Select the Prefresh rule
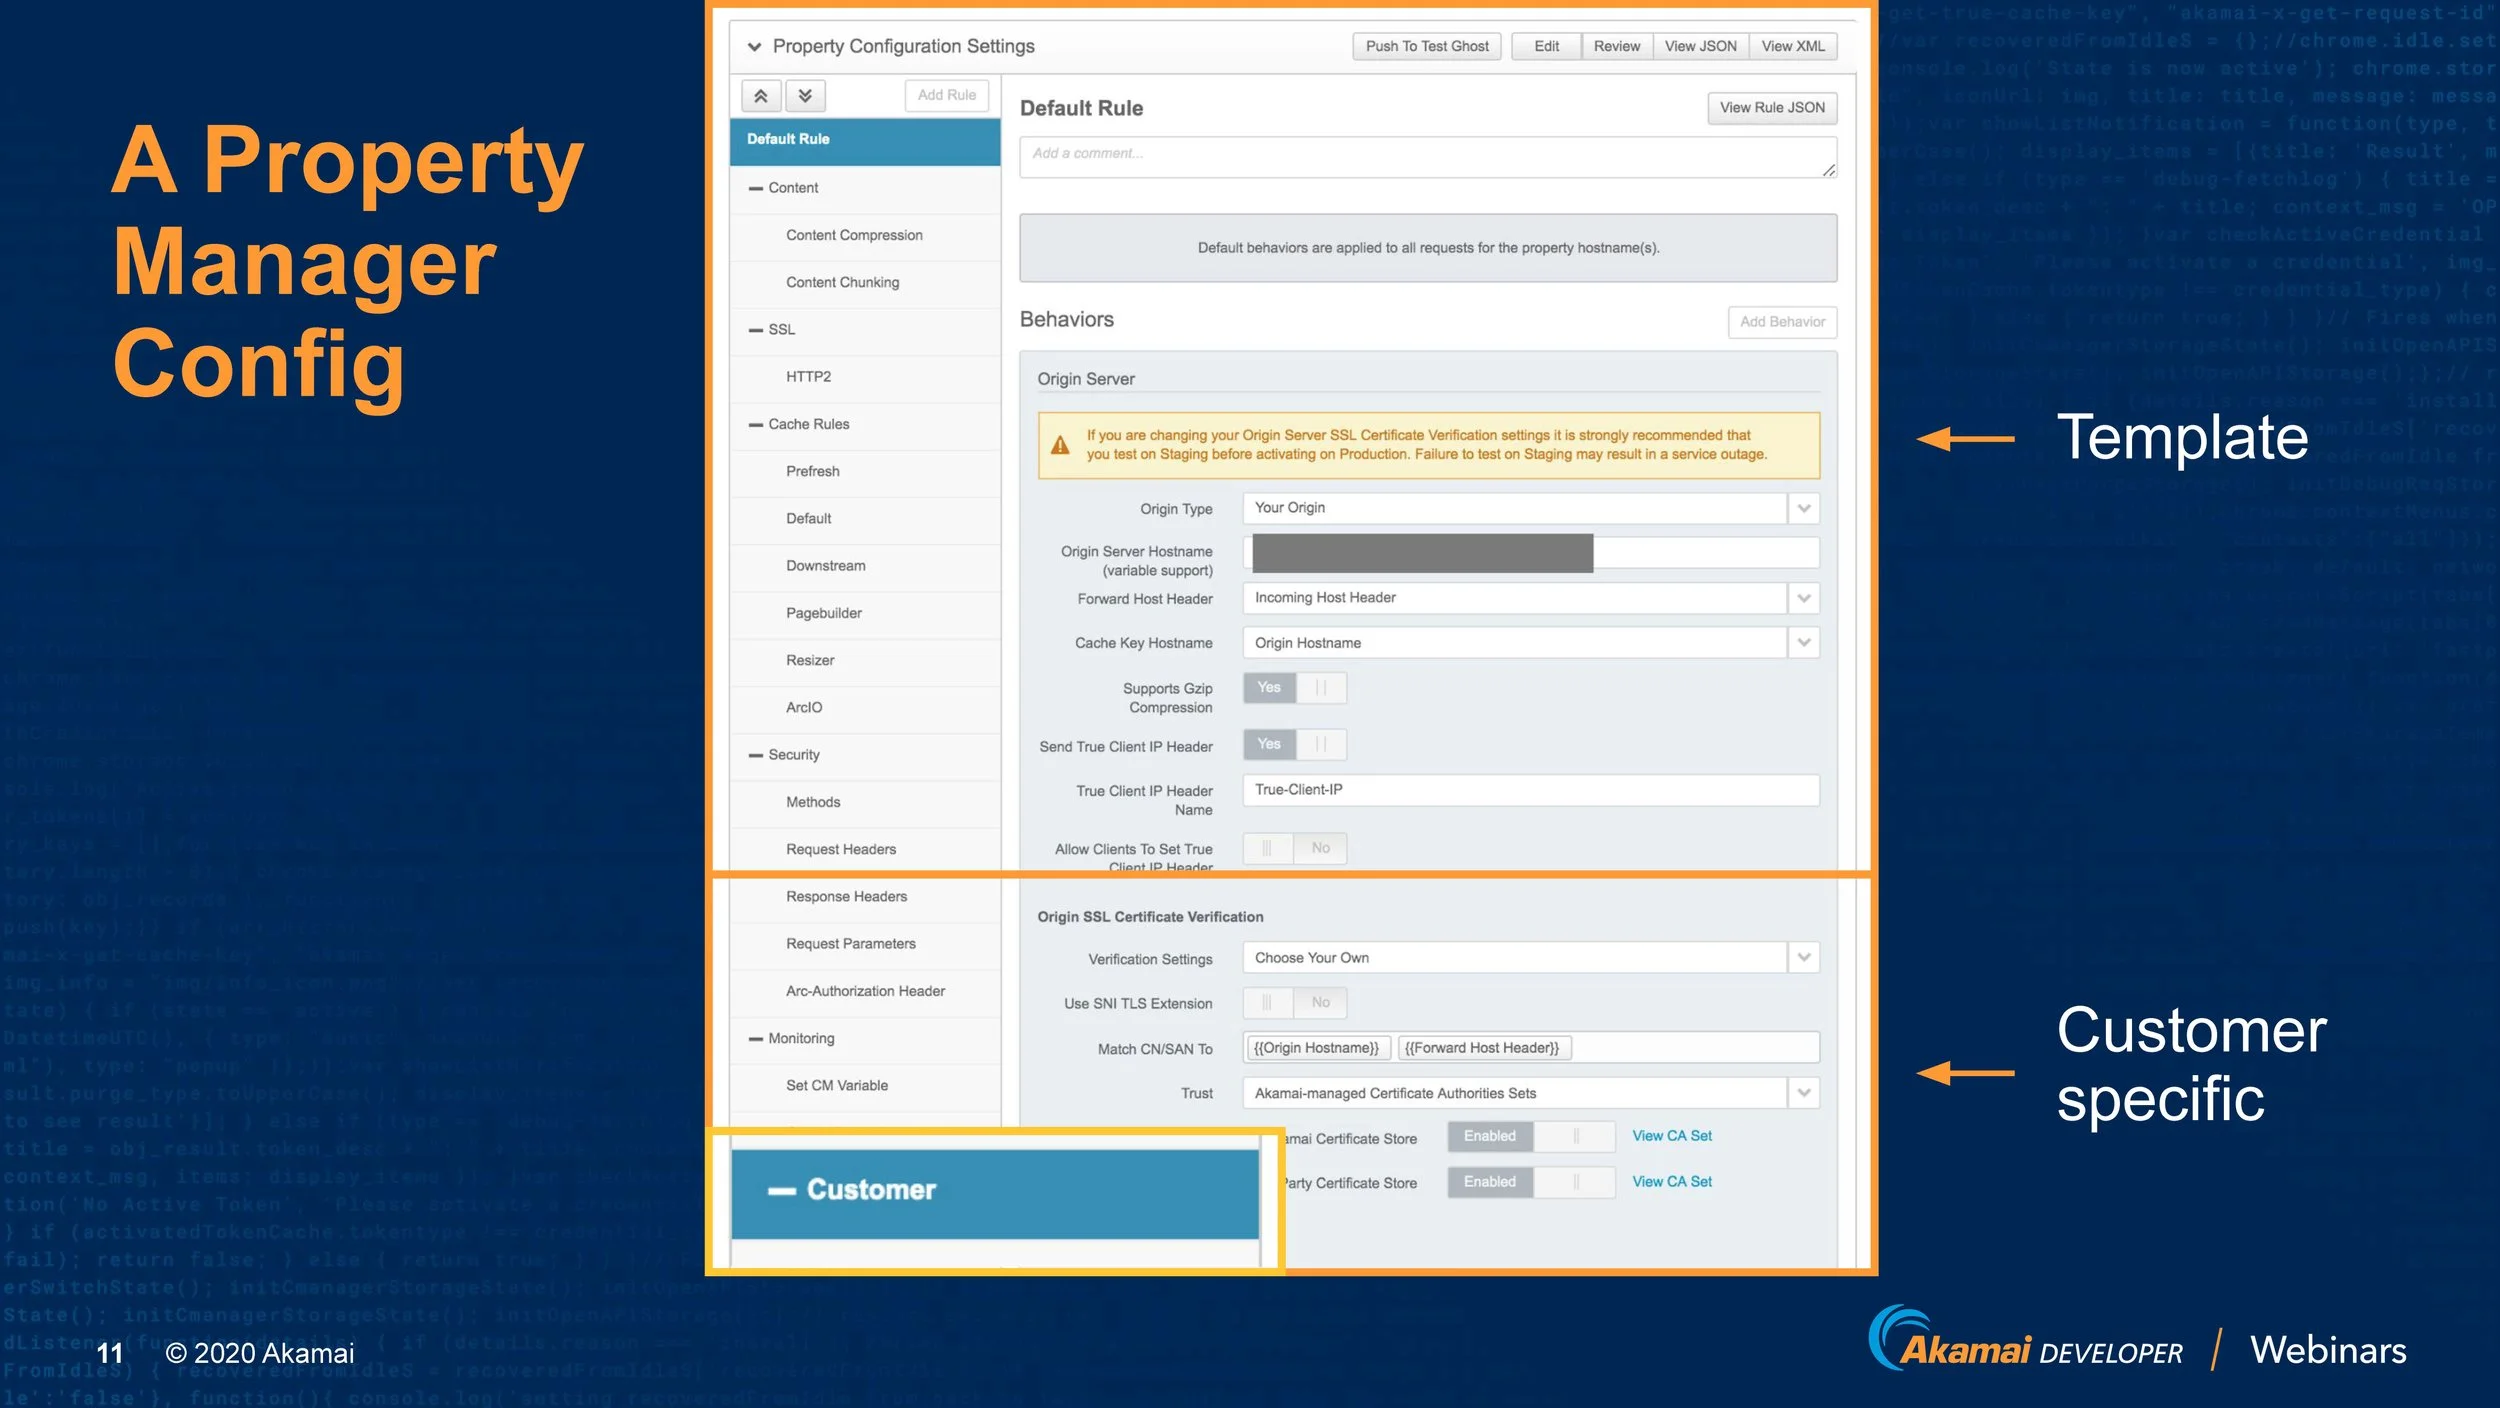2500x1408 pixels. 865,472
